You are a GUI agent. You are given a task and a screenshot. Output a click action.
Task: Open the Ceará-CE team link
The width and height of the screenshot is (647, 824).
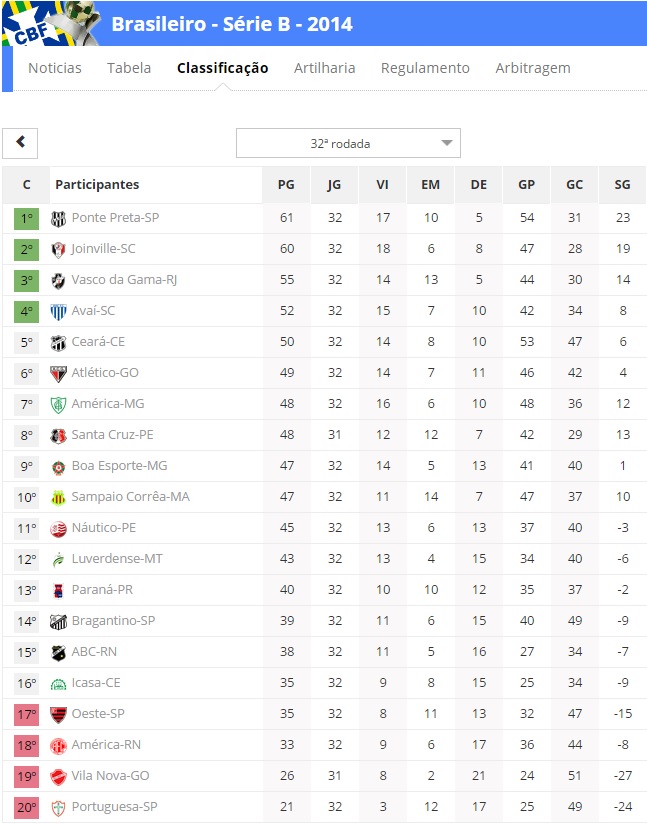pos(98,342)
